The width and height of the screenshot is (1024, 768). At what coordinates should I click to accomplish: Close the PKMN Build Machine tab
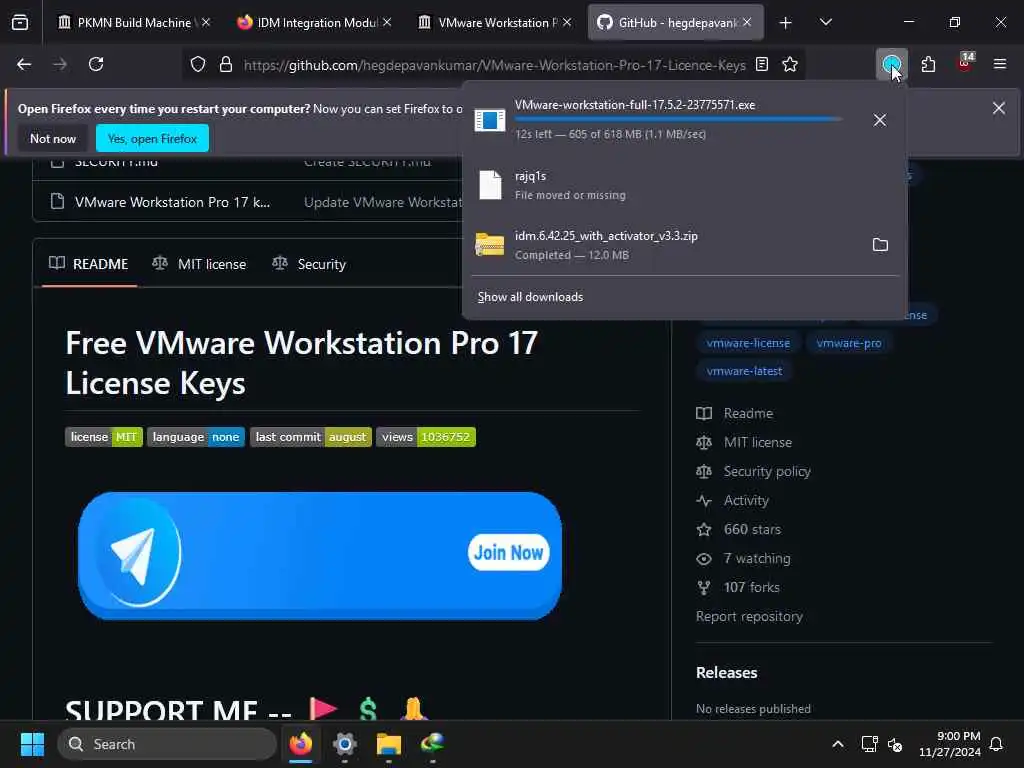pos(206,22)
